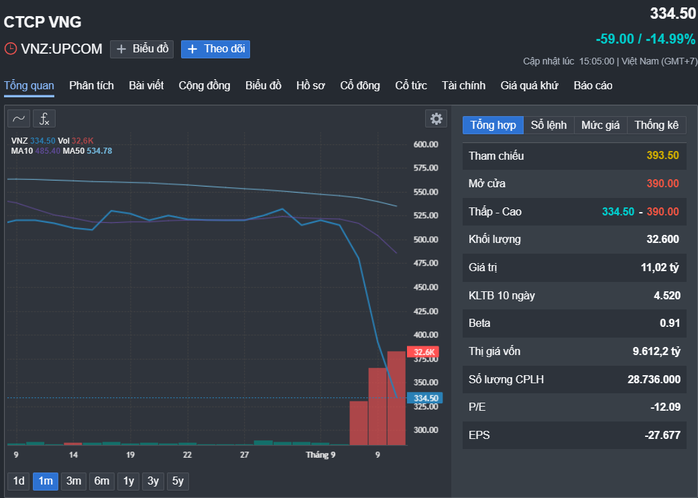Open the Bài viết tab
698x498 pixels.
click(146, 85)
